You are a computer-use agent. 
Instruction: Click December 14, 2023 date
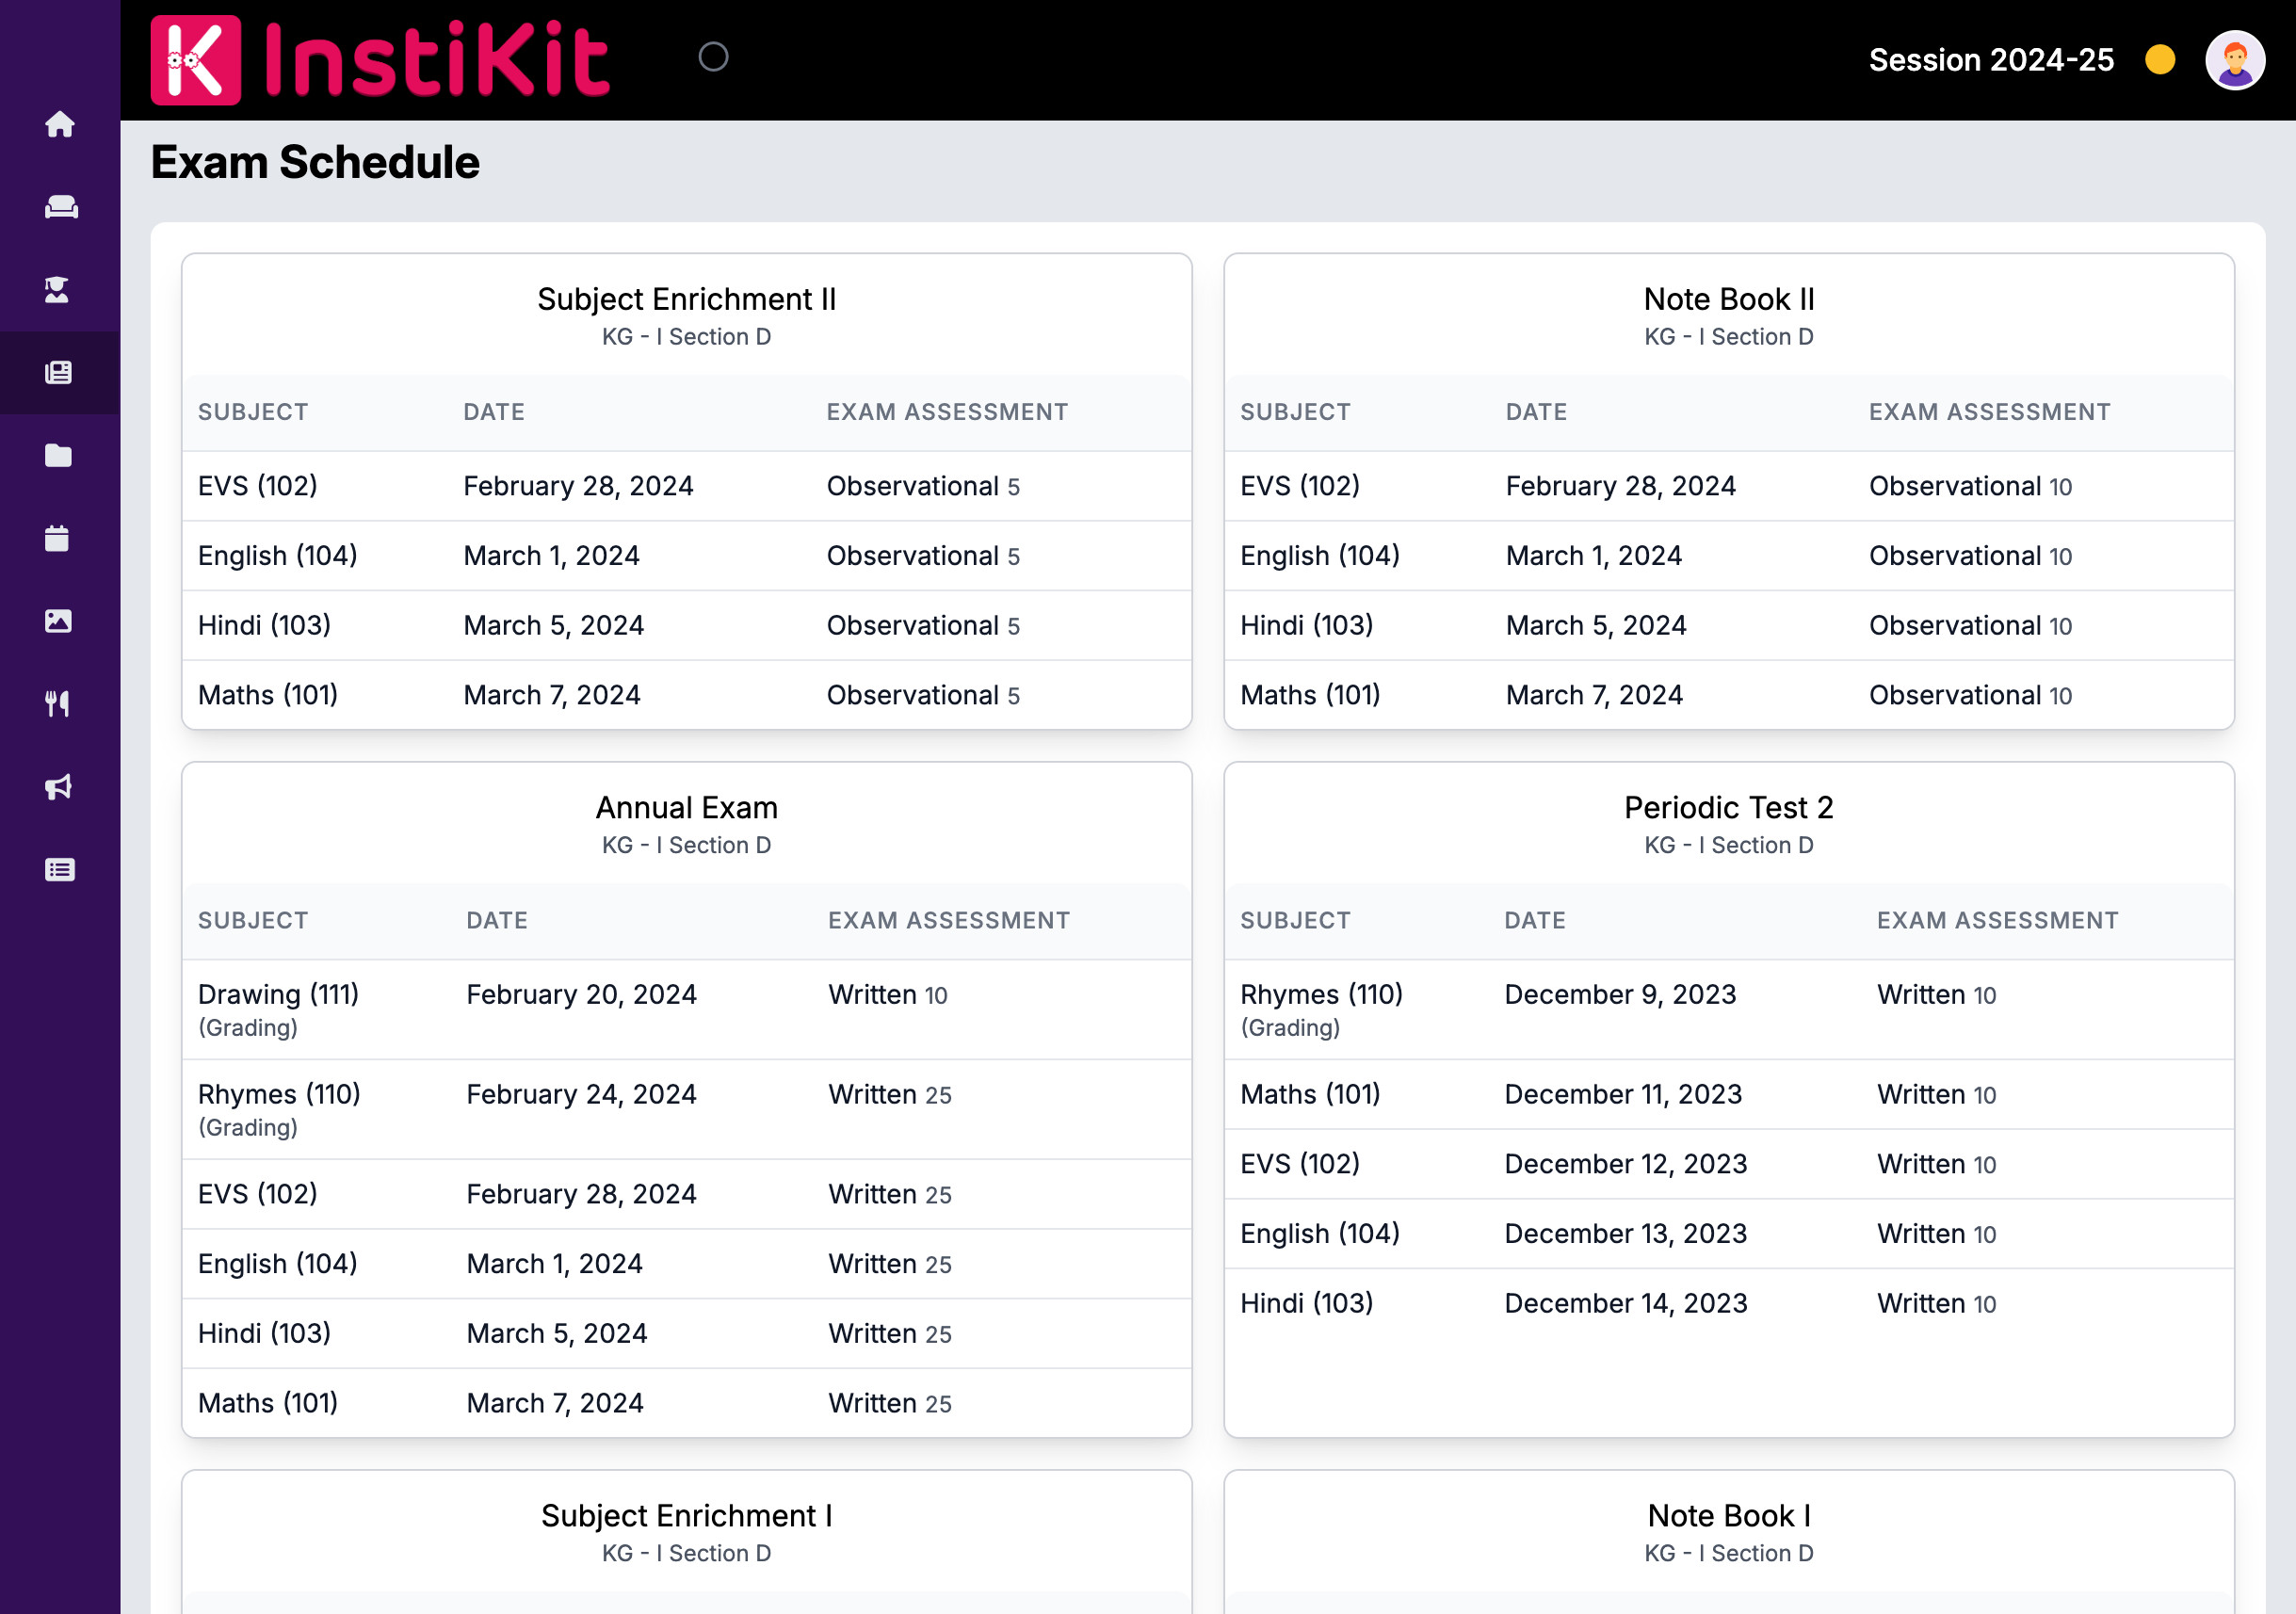coord(1626,1303)
